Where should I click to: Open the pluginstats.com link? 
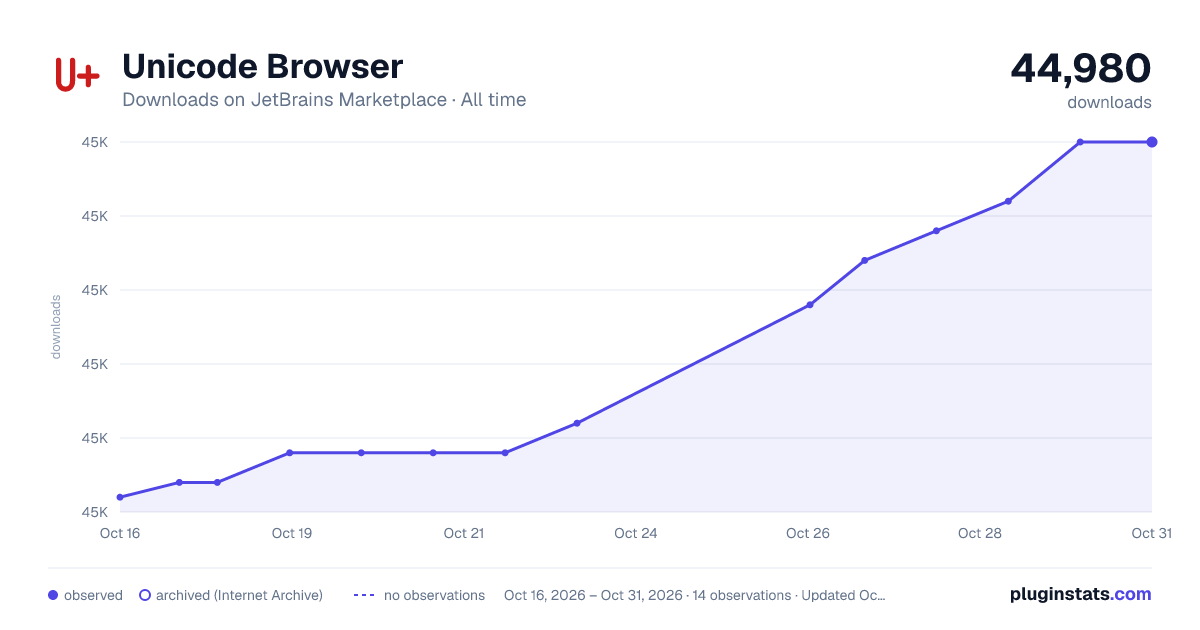(1080, 594)
